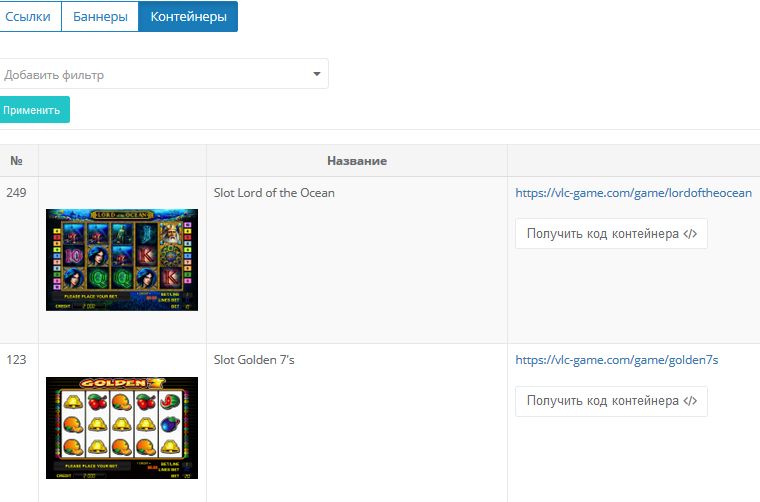
Task: Click the № column header
Action: [17, 161]
